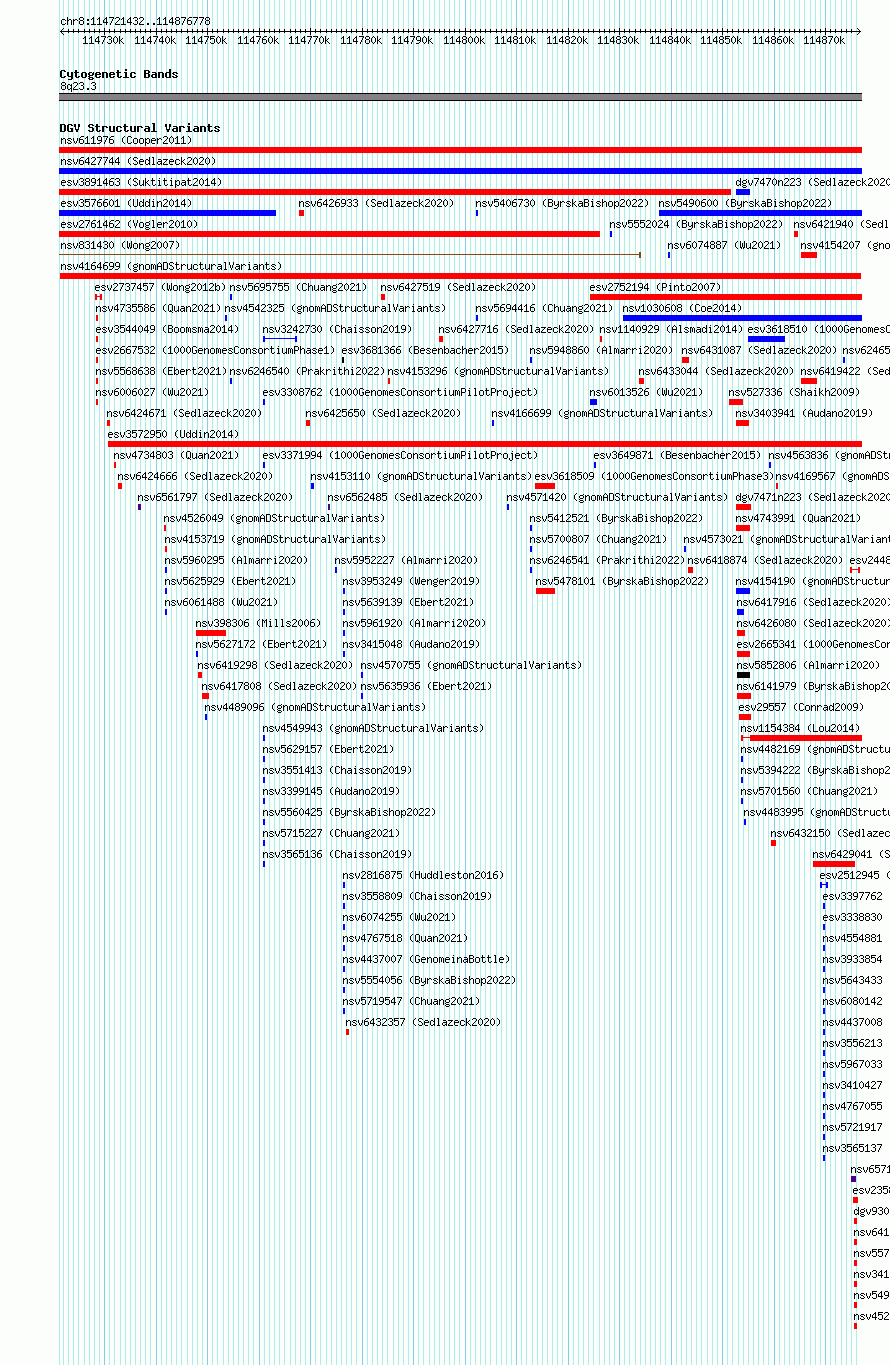Select nsv4164699 (gnomADStructuralVariants) label
The image size is (890, 1365).
point(171,266)
